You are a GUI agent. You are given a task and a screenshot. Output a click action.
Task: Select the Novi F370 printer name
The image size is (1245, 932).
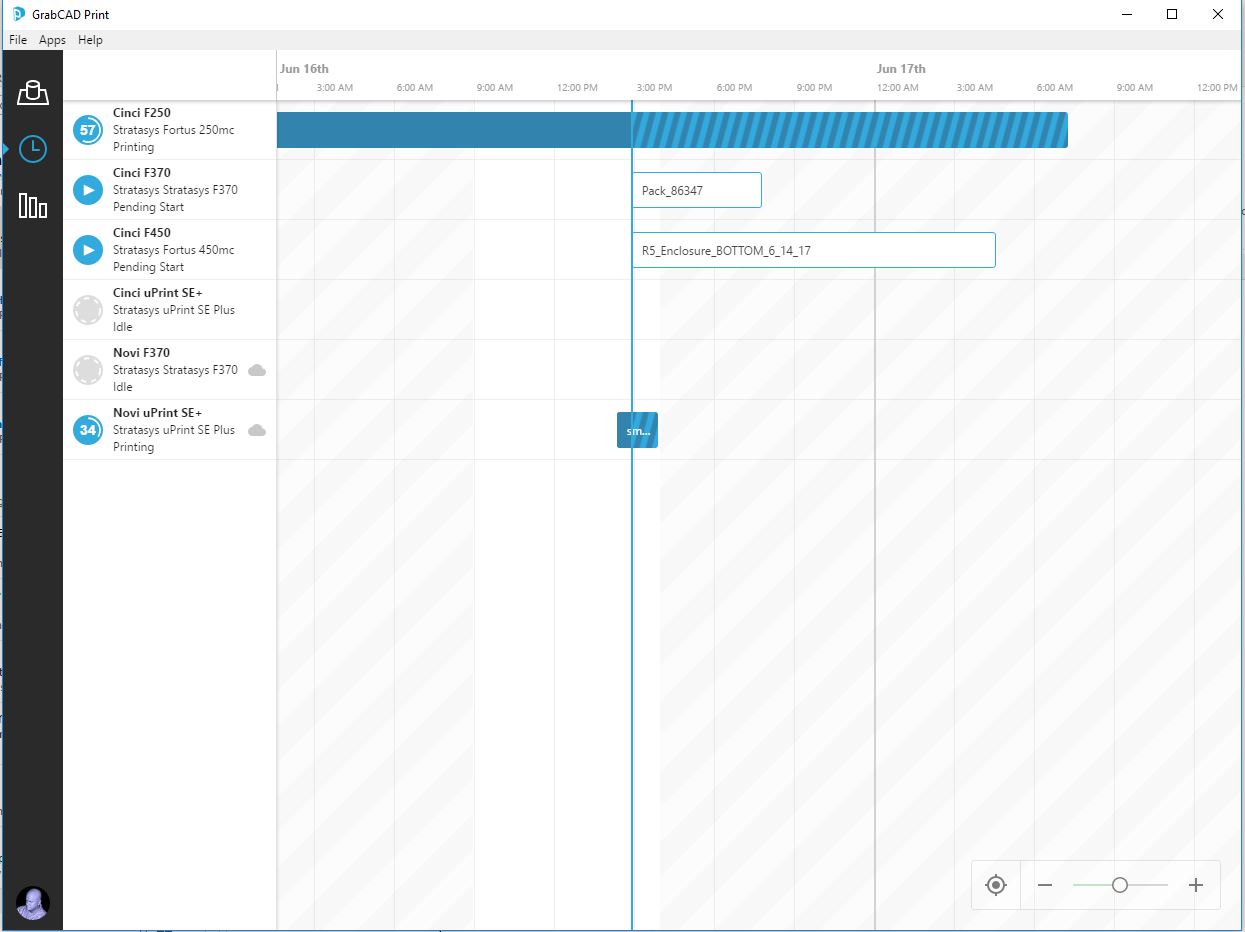141,353
